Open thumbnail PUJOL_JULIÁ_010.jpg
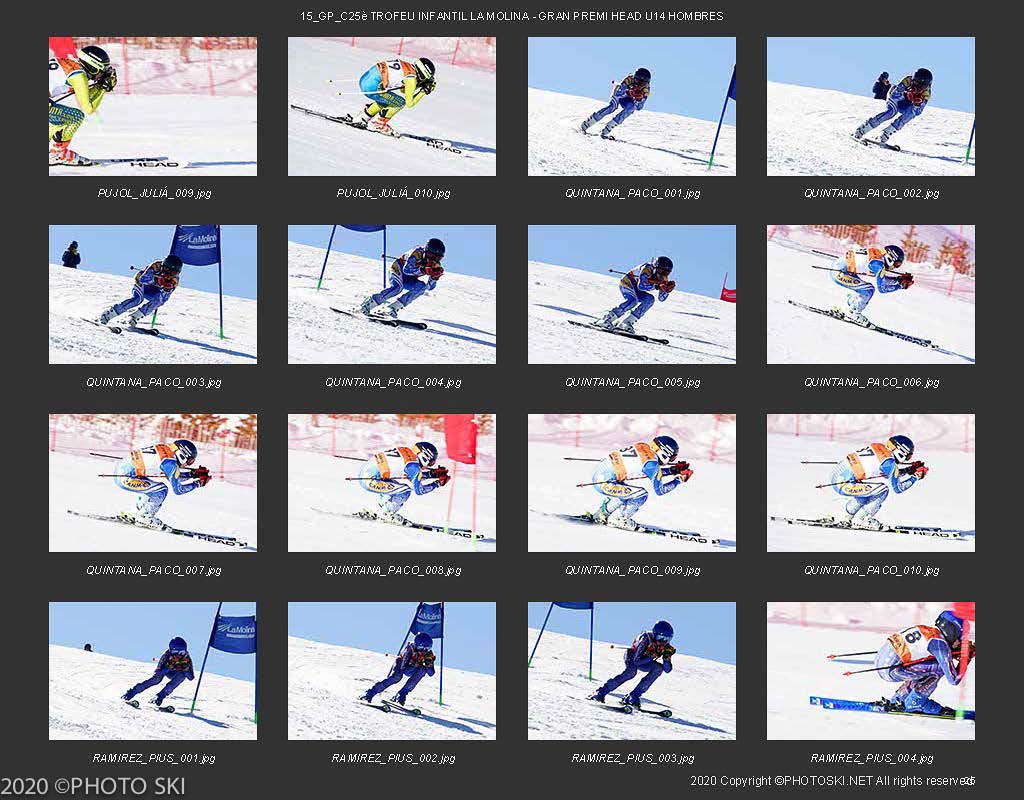 click(392, 106)
